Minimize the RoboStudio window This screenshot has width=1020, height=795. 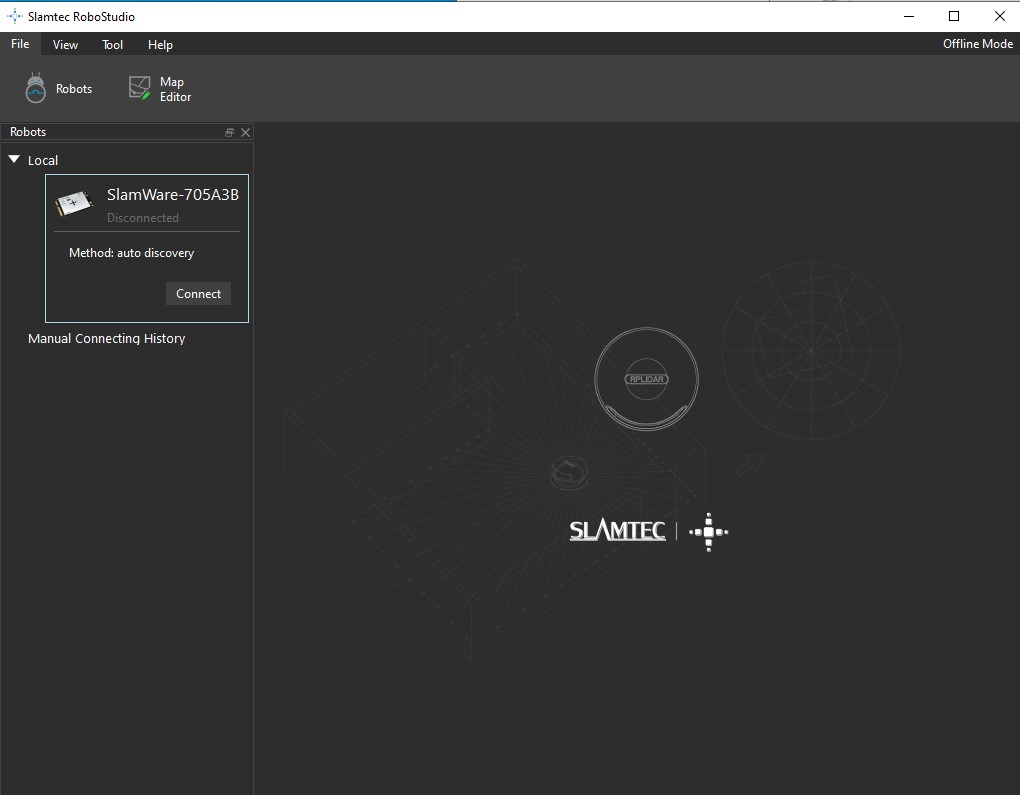[x=909, y=16]
